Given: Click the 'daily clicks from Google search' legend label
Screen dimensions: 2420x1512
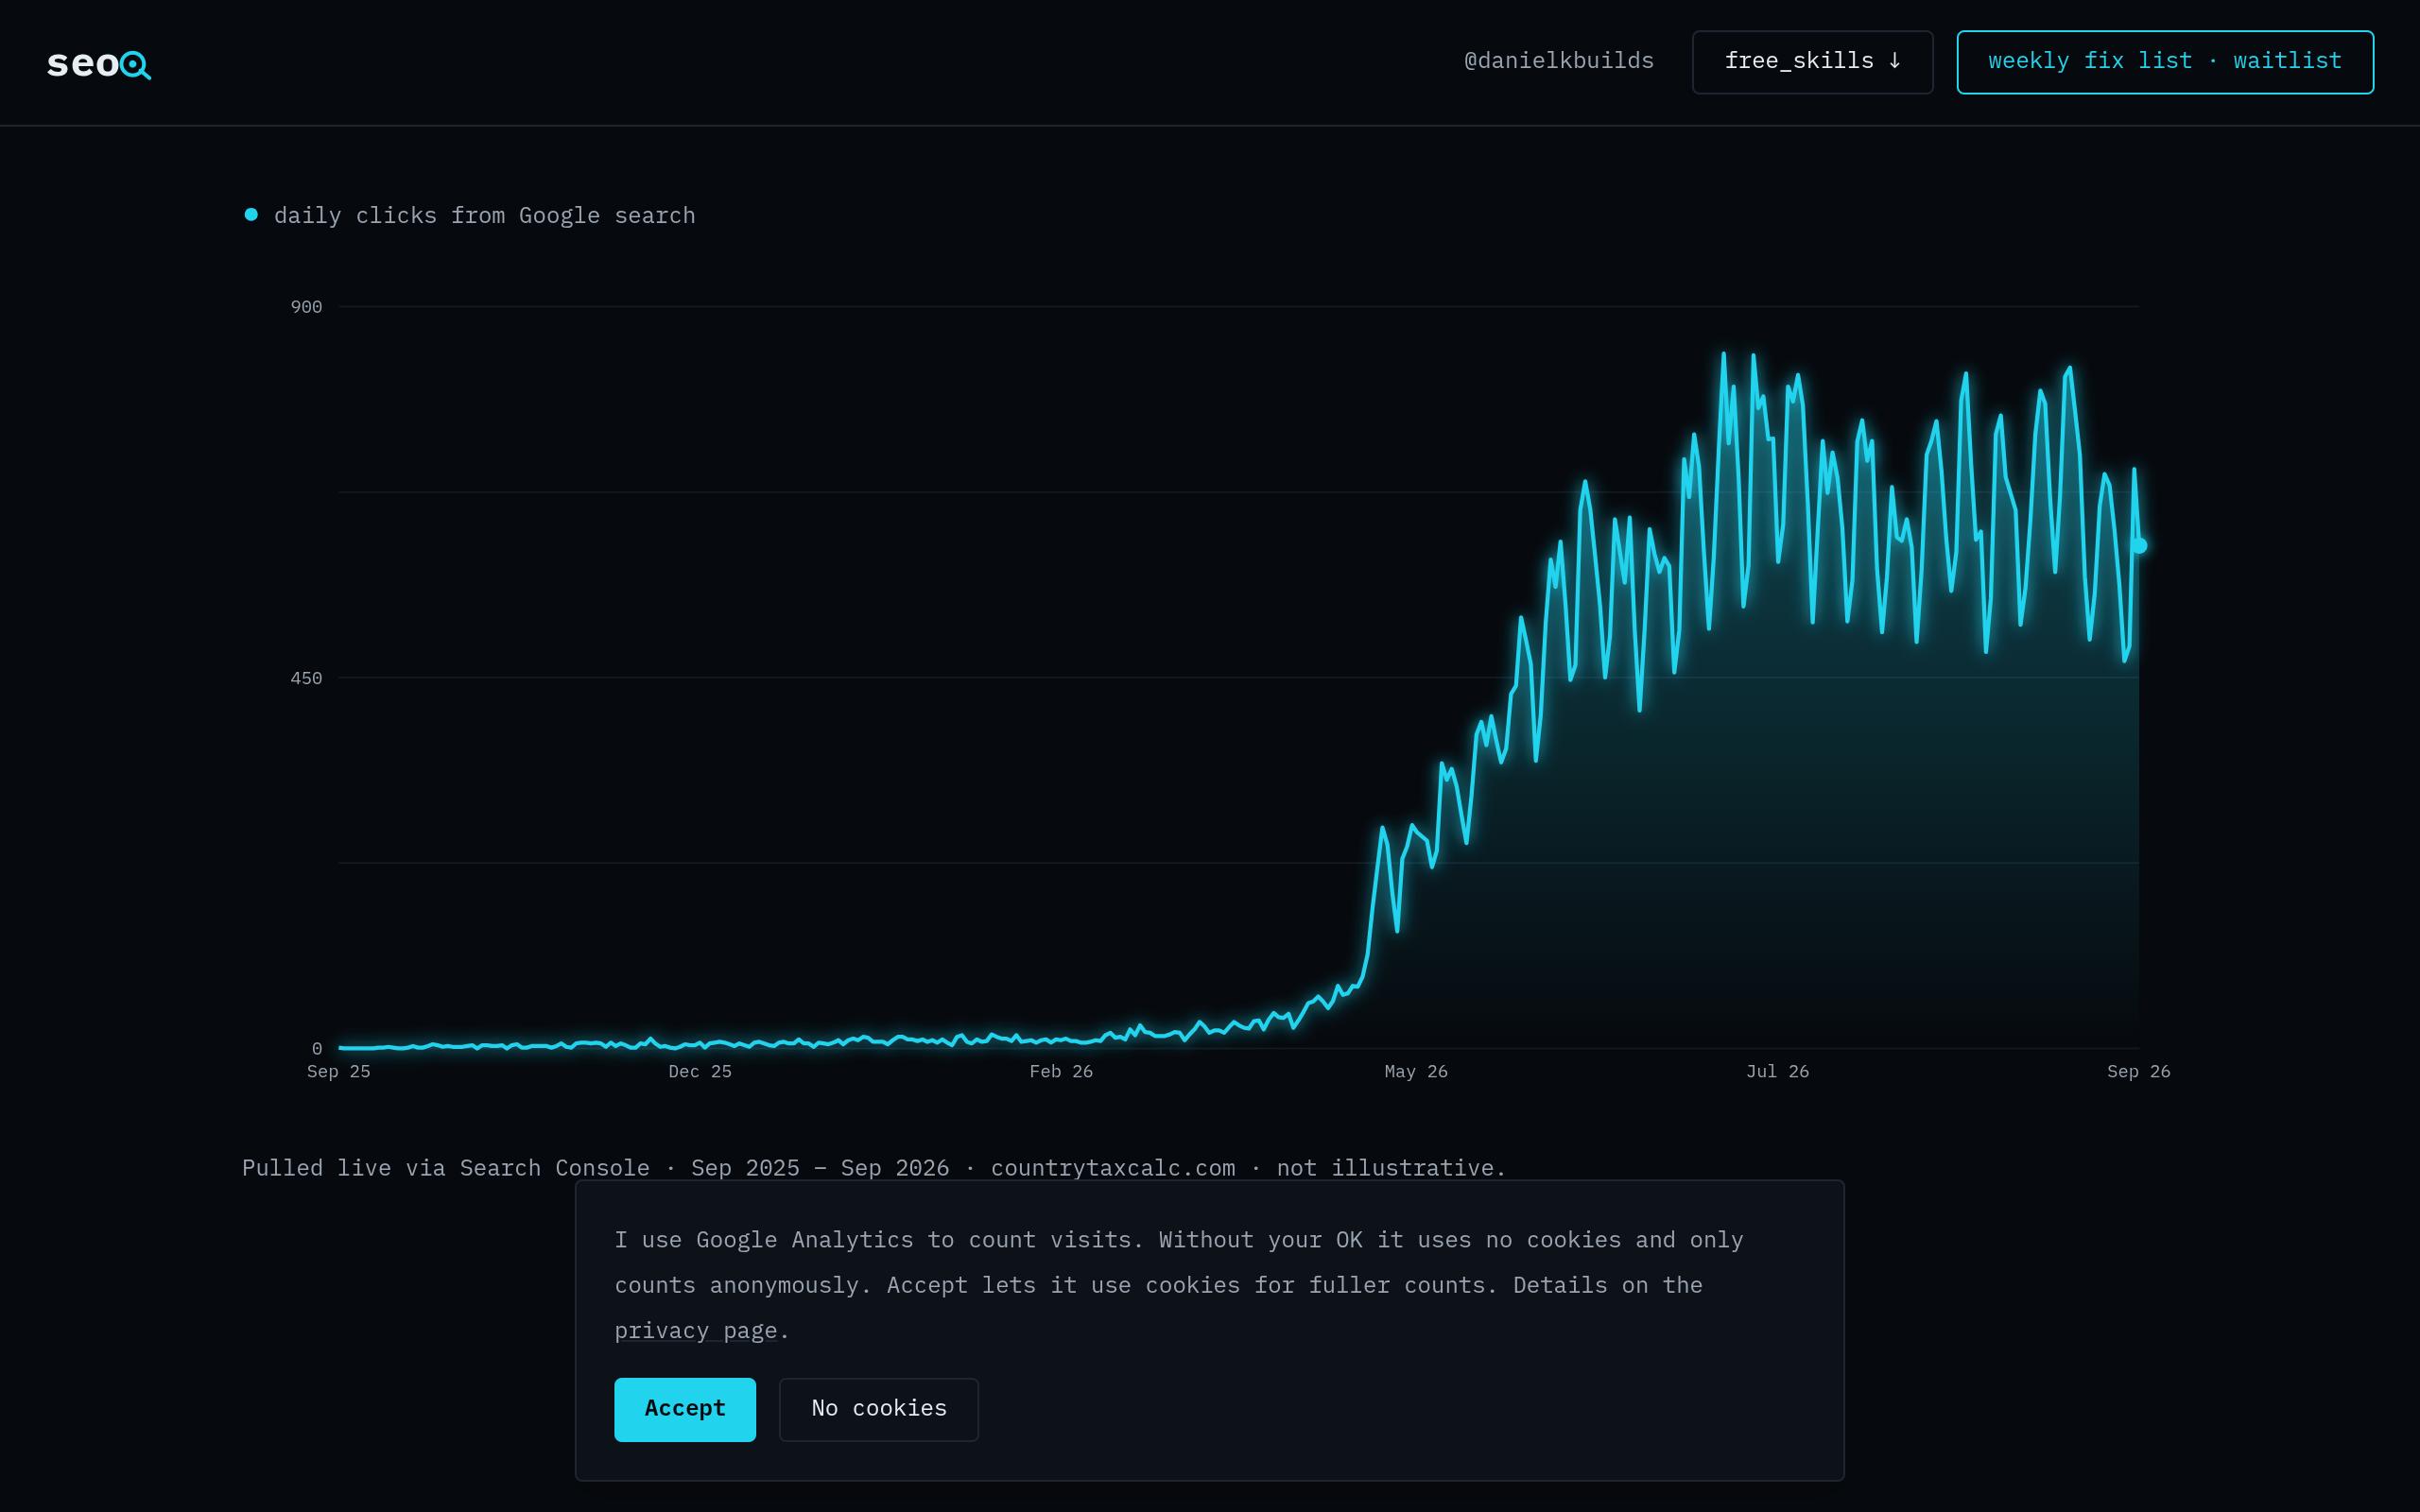Looking at the screenshot, I should (x=484, y=216).
